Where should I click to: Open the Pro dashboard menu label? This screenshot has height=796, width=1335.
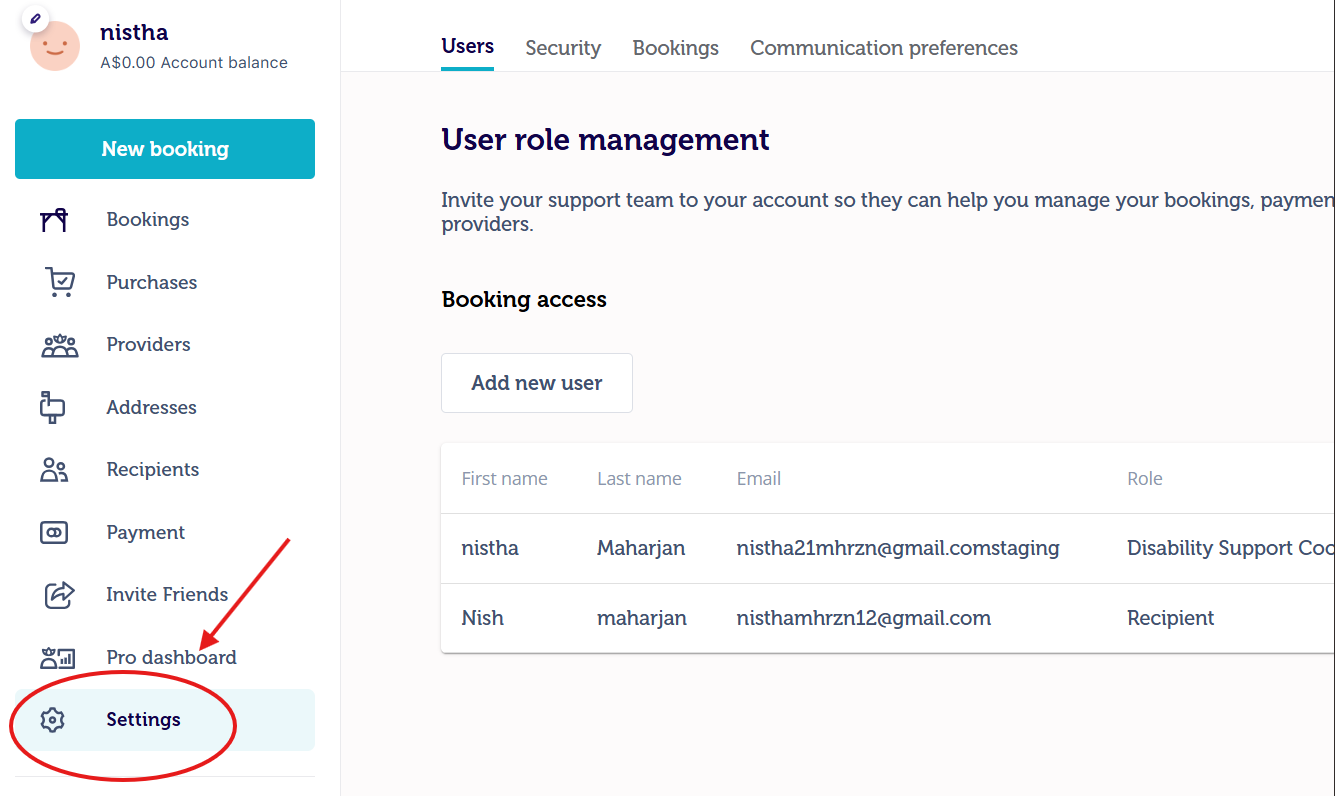tap(172, 657)
